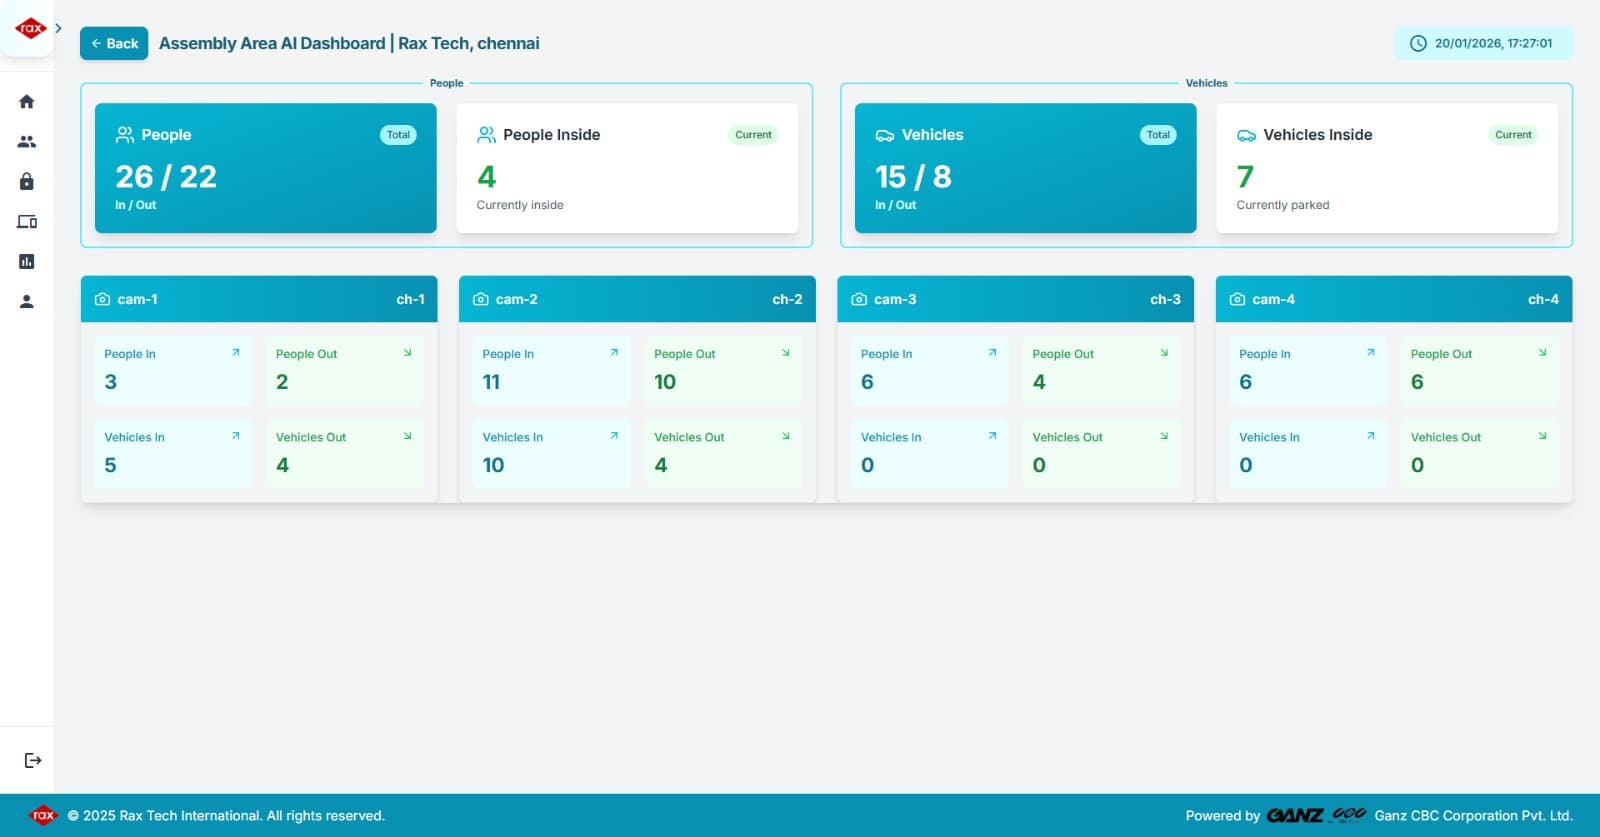Click the cam-1 camera header icon
Viewport: 1600px width, 837px height.
(x=102, y=299)
